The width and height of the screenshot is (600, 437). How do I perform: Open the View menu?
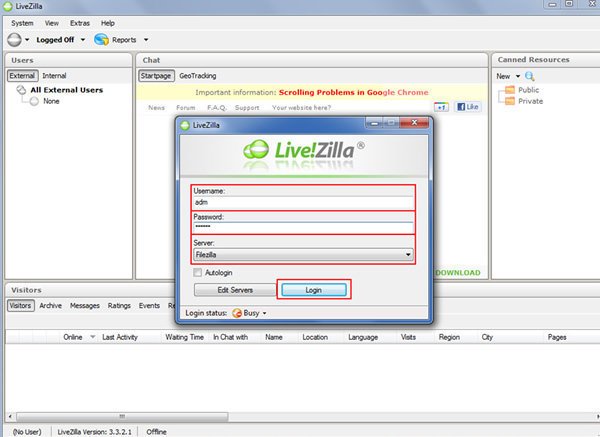[52, 23]
